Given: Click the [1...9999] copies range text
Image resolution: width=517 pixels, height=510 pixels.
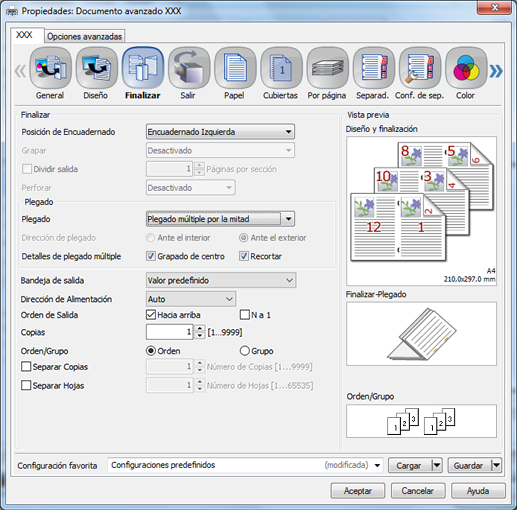Looking at the screenshot, I should pyautogui.click(x=225, y=332).
